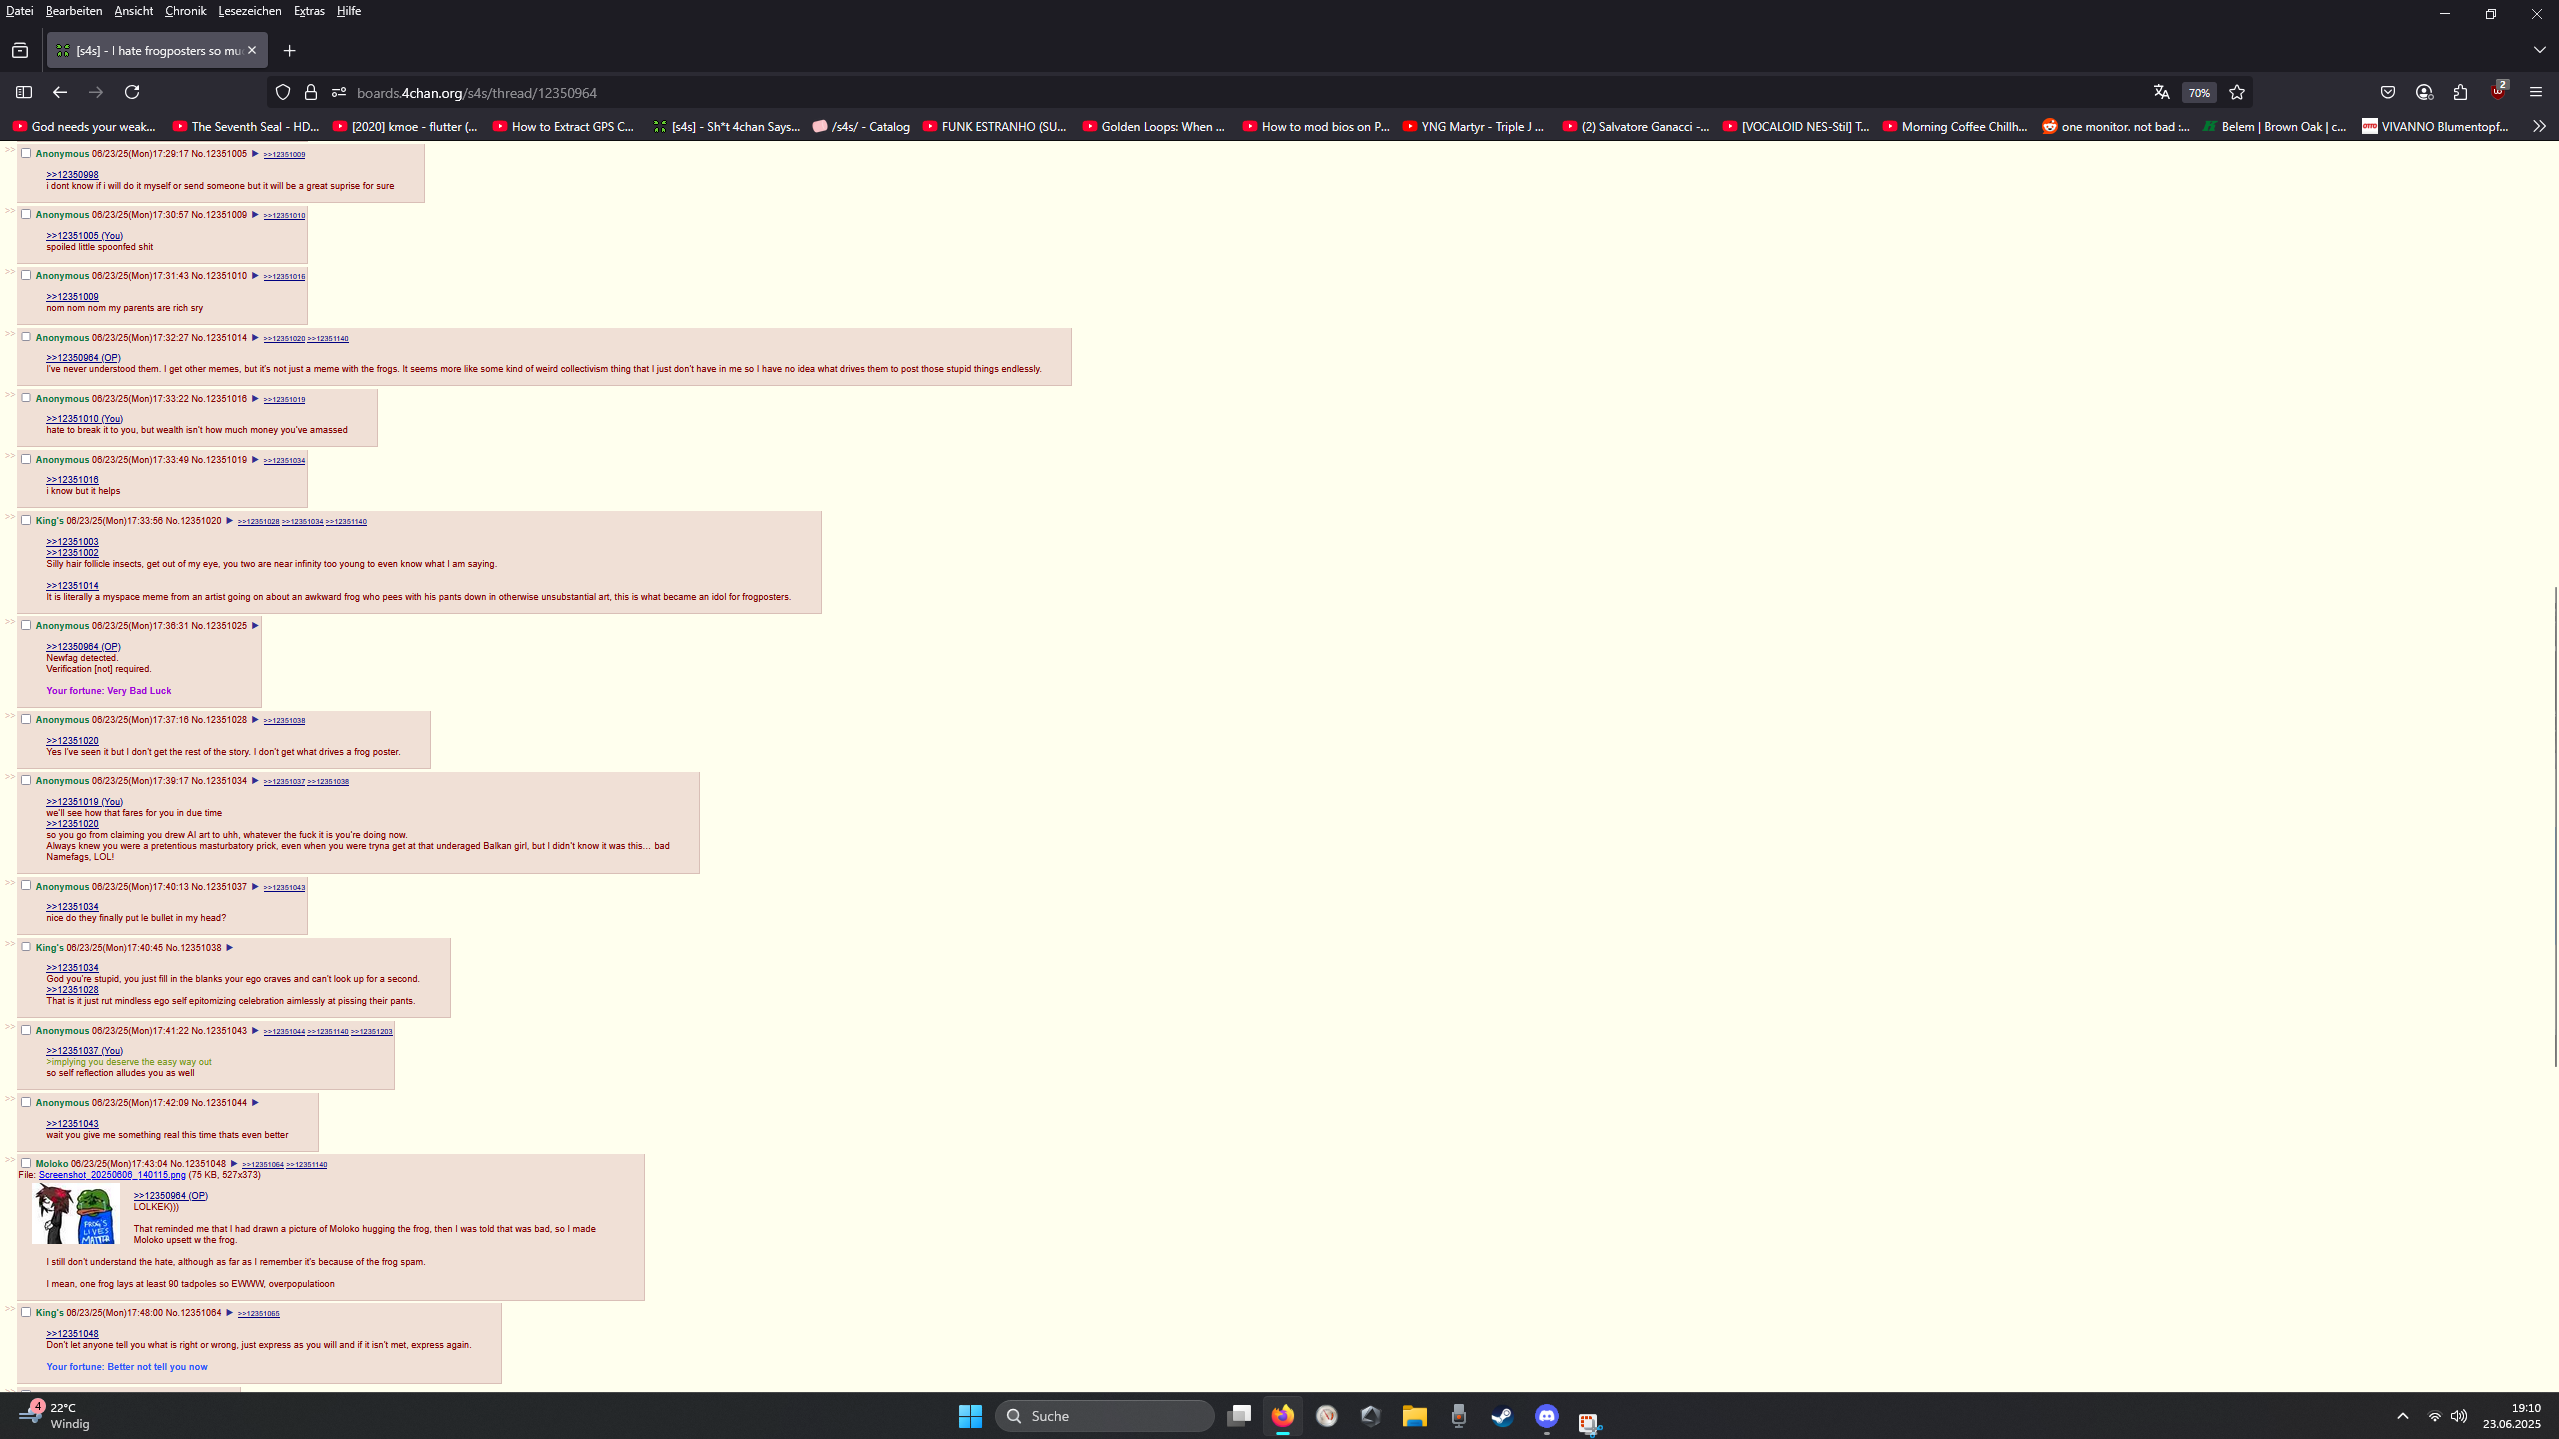Open the Firefox account icon

click(2424, 92)
